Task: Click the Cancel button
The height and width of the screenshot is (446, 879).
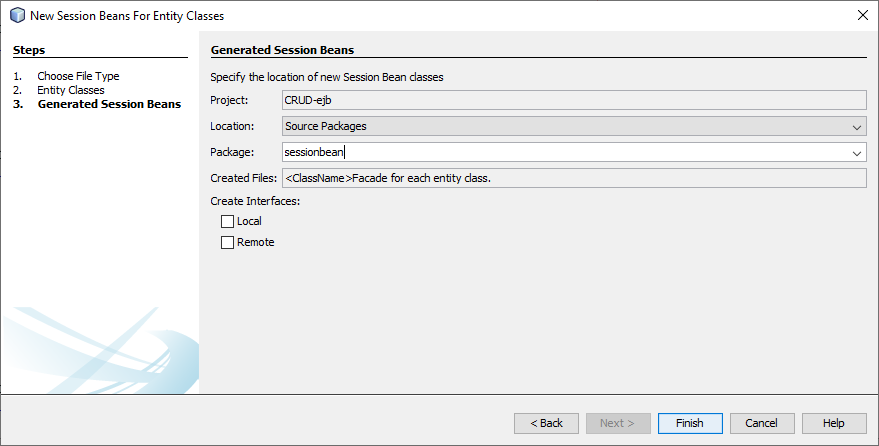Action: tap(761, 423)
